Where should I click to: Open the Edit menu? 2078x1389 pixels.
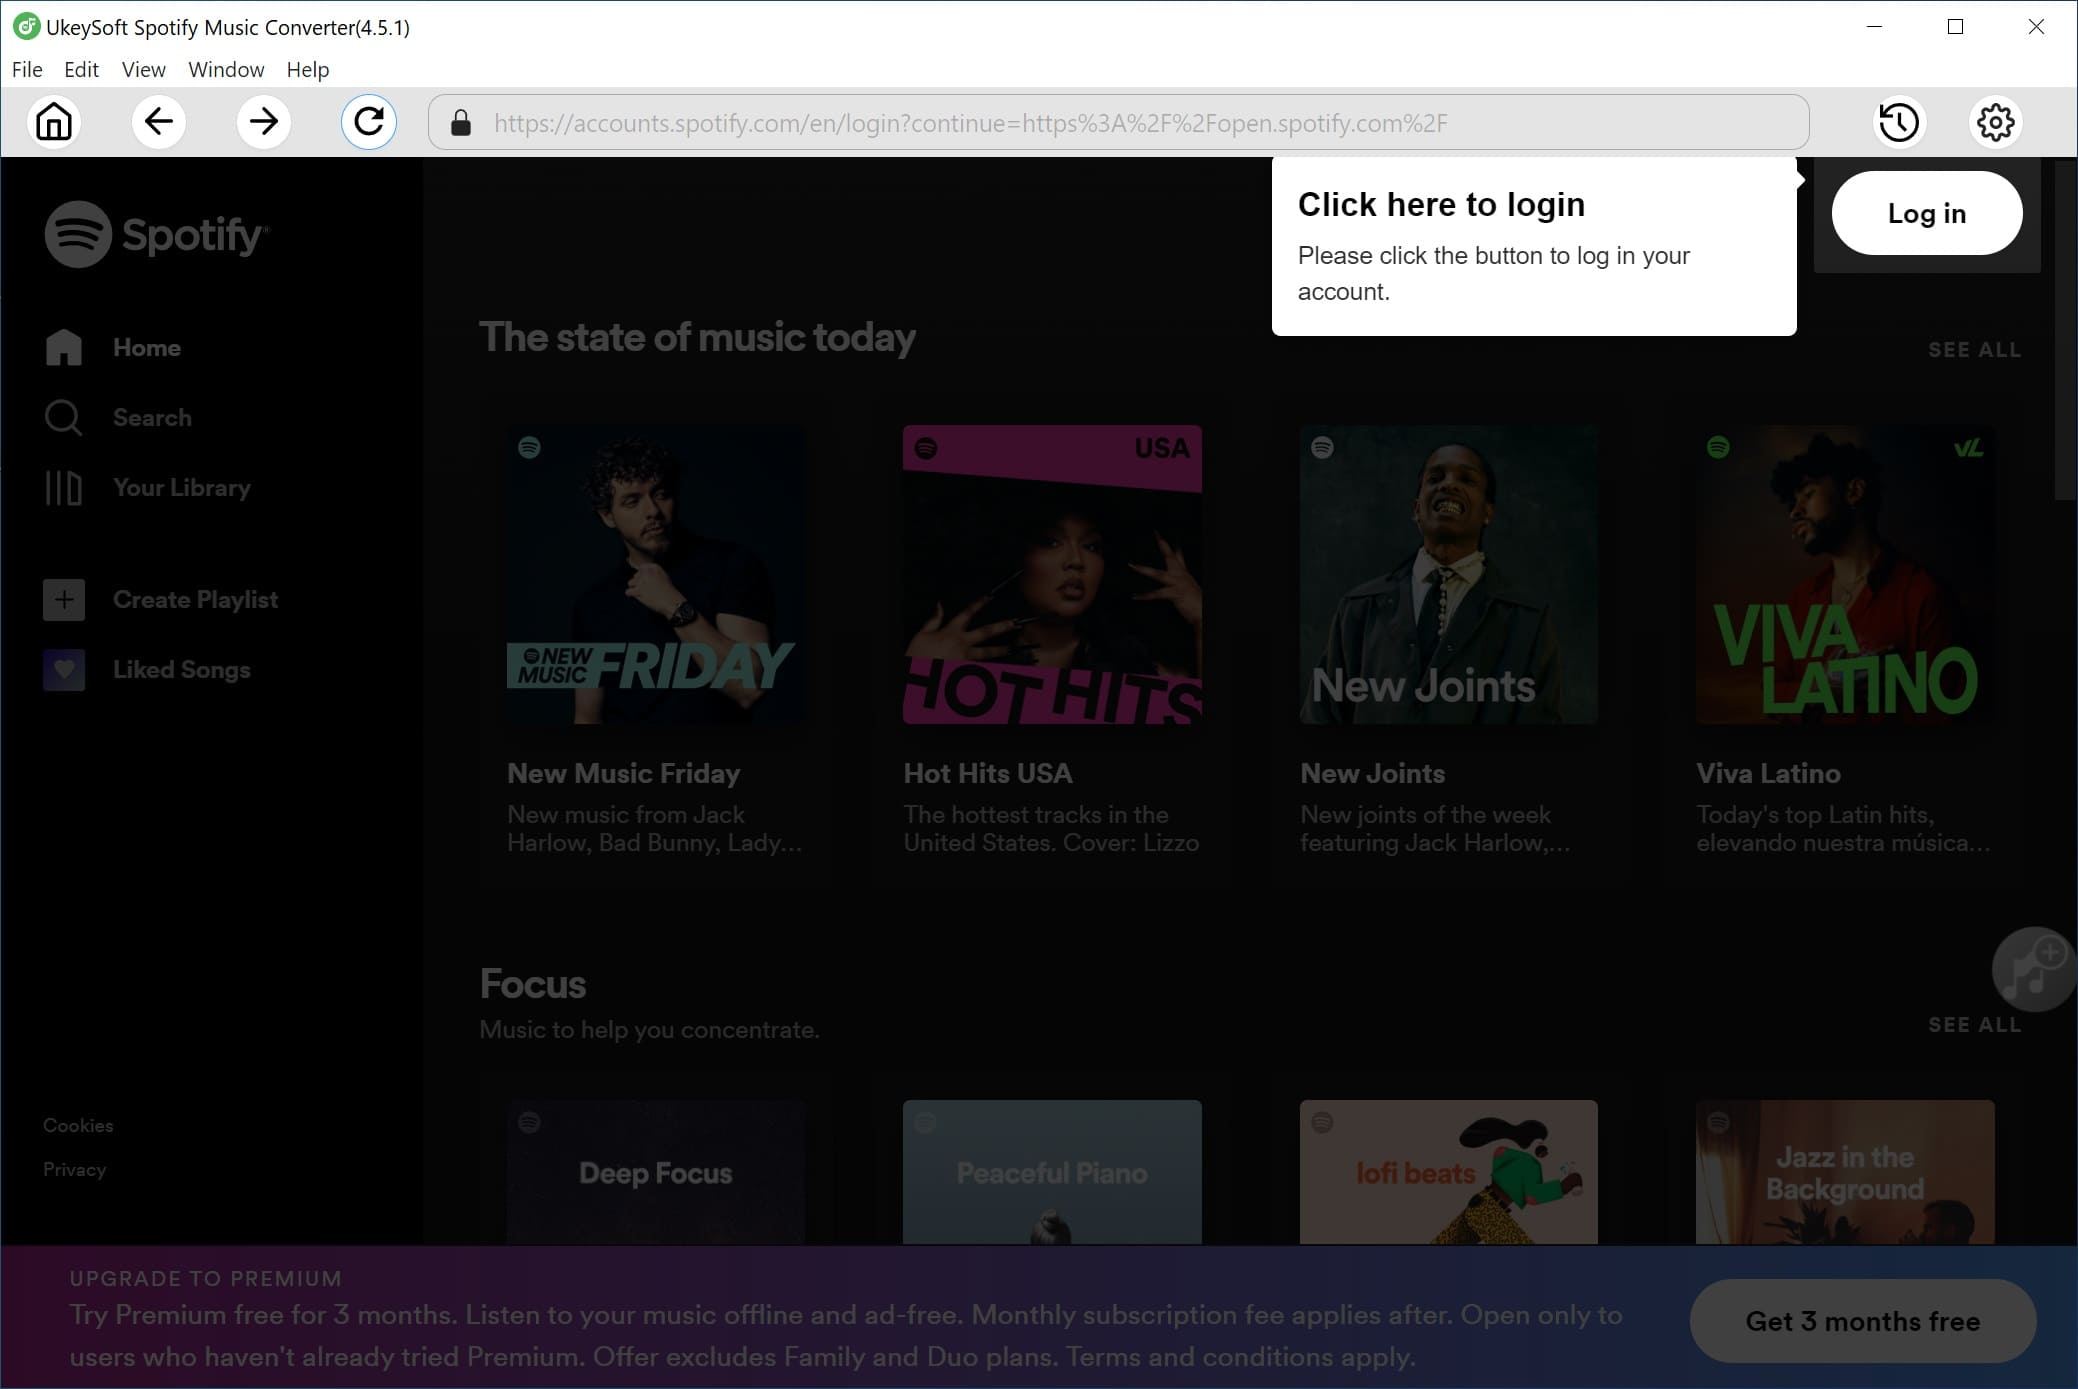tap(81, 70)
